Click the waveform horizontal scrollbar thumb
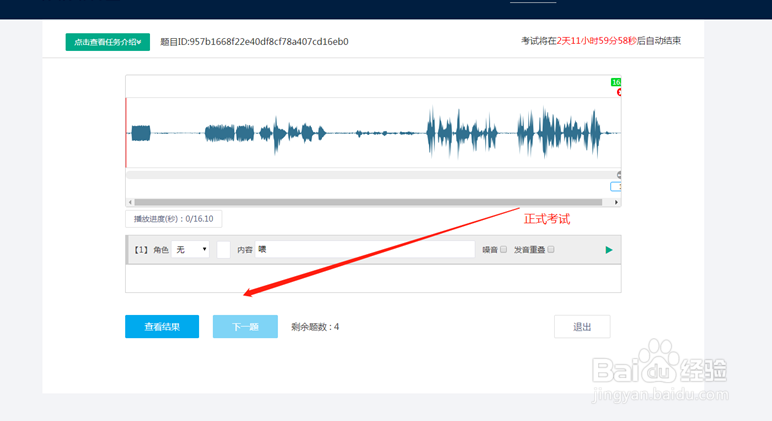Image resolution: width=772 pixels, height=421 pixels. pyautogui.click(x=368, y=202)
